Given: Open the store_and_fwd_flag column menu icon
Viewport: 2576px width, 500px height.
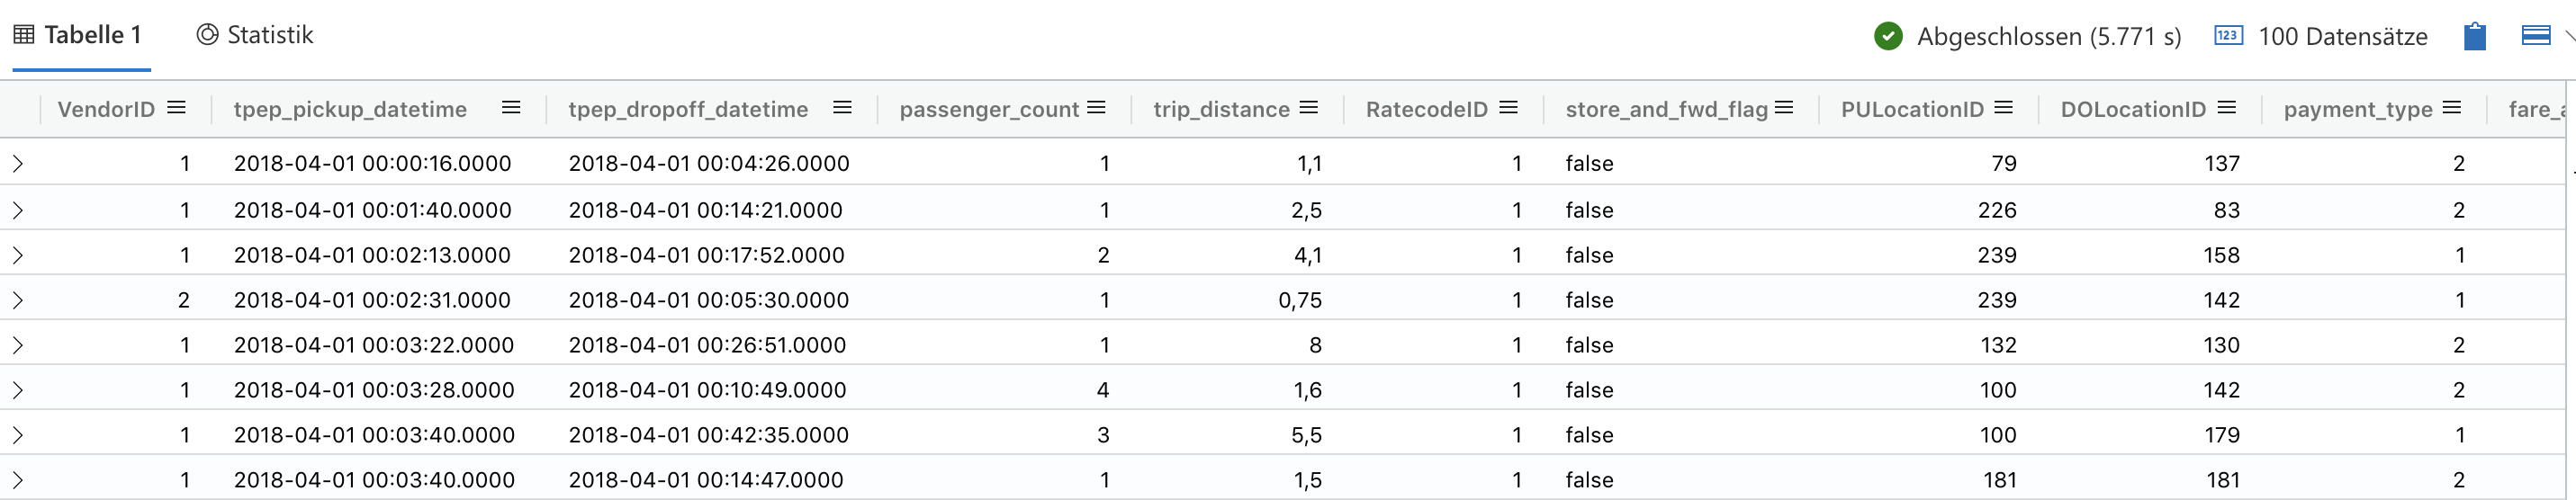Looking at the screenshot, I should click(1784, 108).
